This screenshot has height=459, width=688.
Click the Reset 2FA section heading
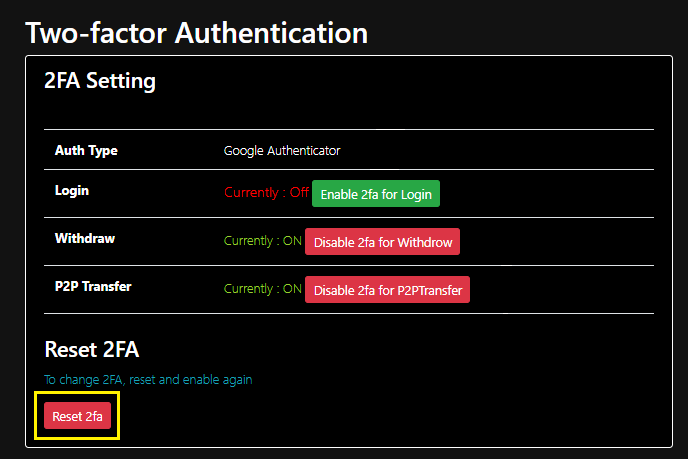pyautogui.click(x=92, y=349)
